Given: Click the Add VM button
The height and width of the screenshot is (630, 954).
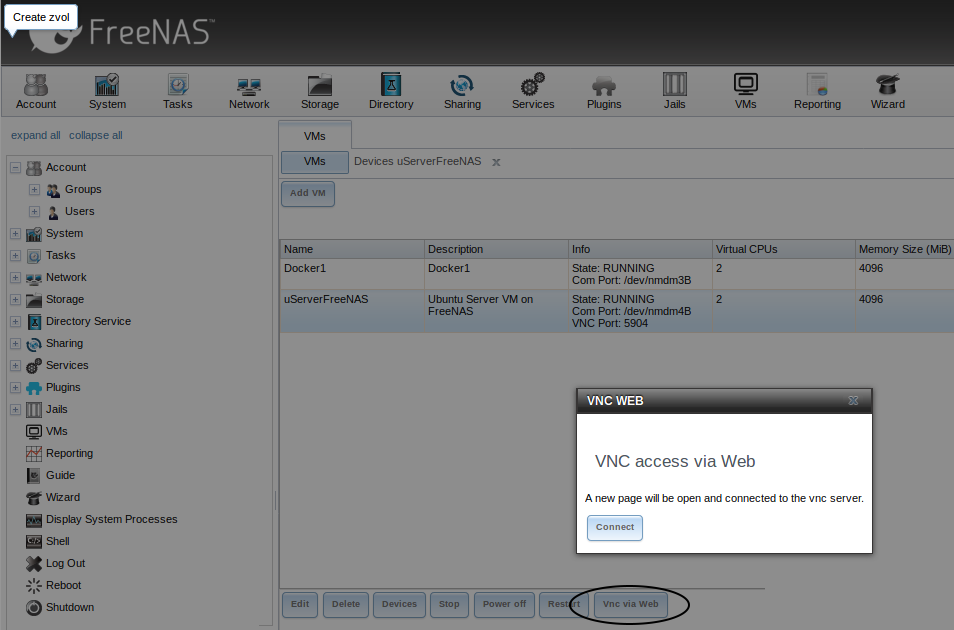Looking at the screenshot, I should pyautogui.click(x=307, y=194).
